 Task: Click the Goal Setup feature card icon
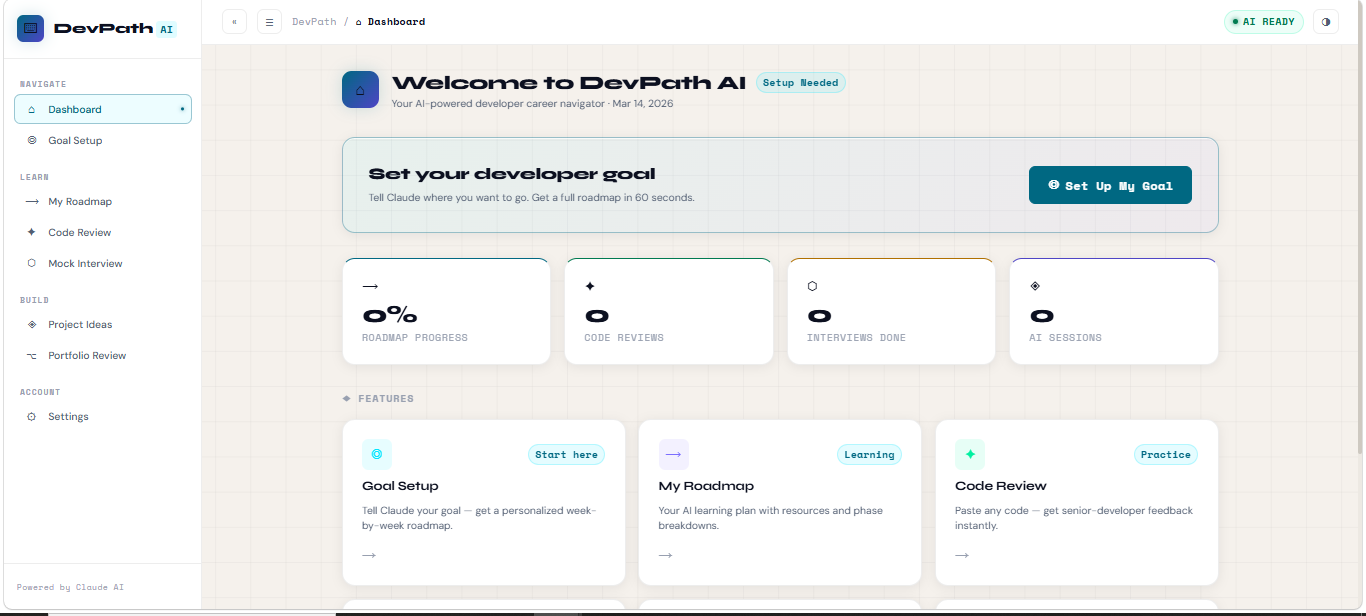(377, 454)
